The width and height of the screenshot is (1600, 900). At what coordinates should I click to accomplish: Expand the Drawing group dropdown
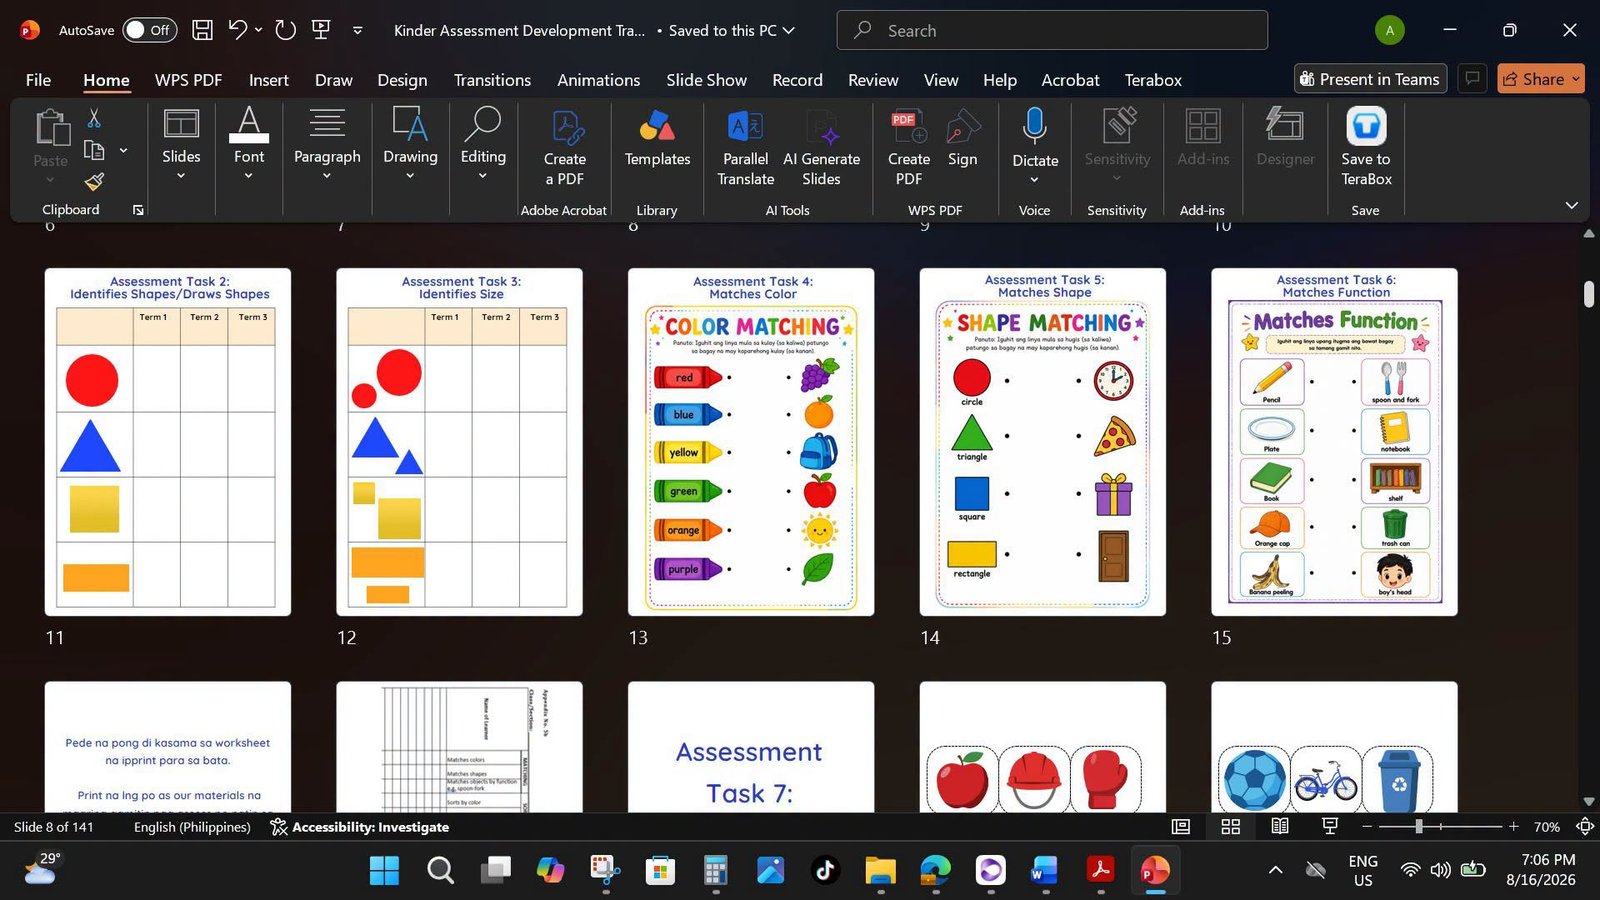point(410,177)
